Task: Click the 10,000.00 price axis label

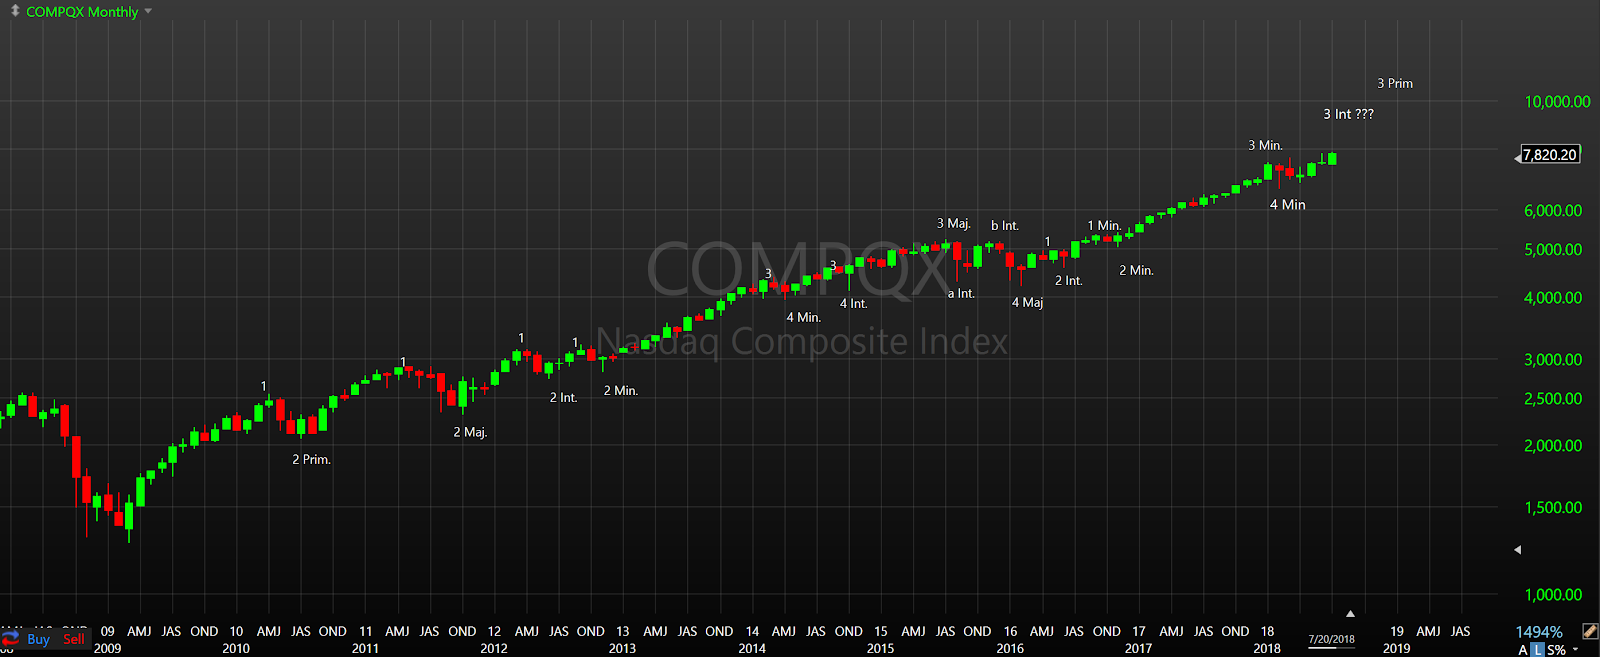Action: tap(1557, 102)
